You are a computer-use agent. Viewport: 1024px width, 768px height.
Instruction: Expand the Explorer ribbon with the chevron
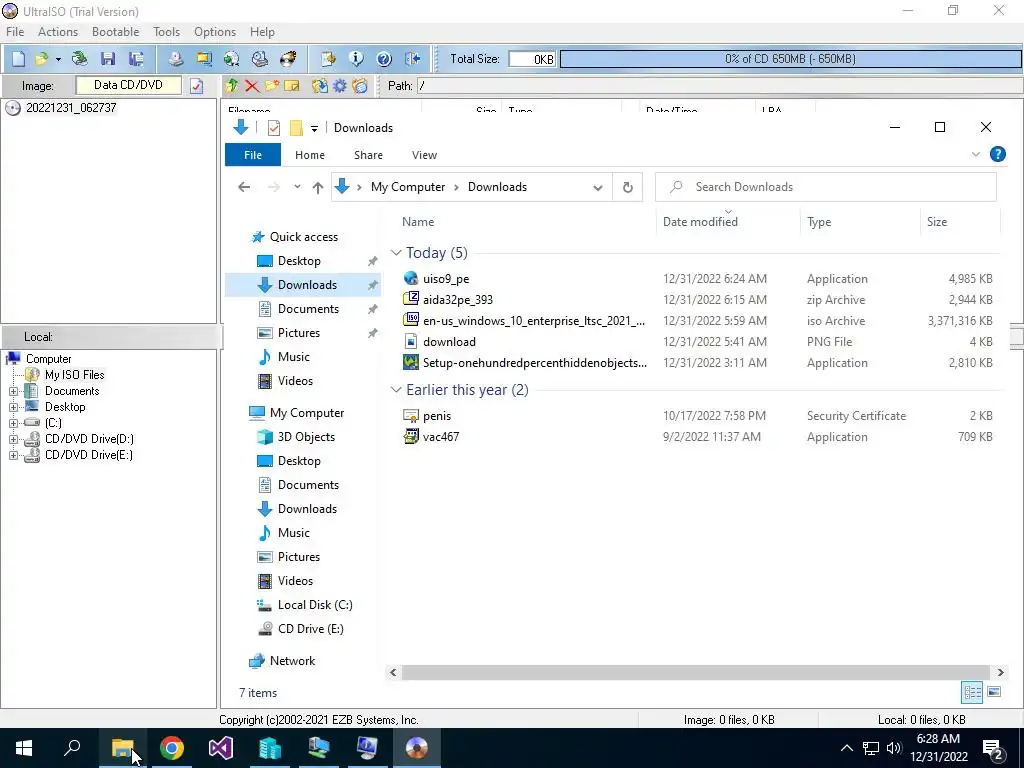click(976, 155)
